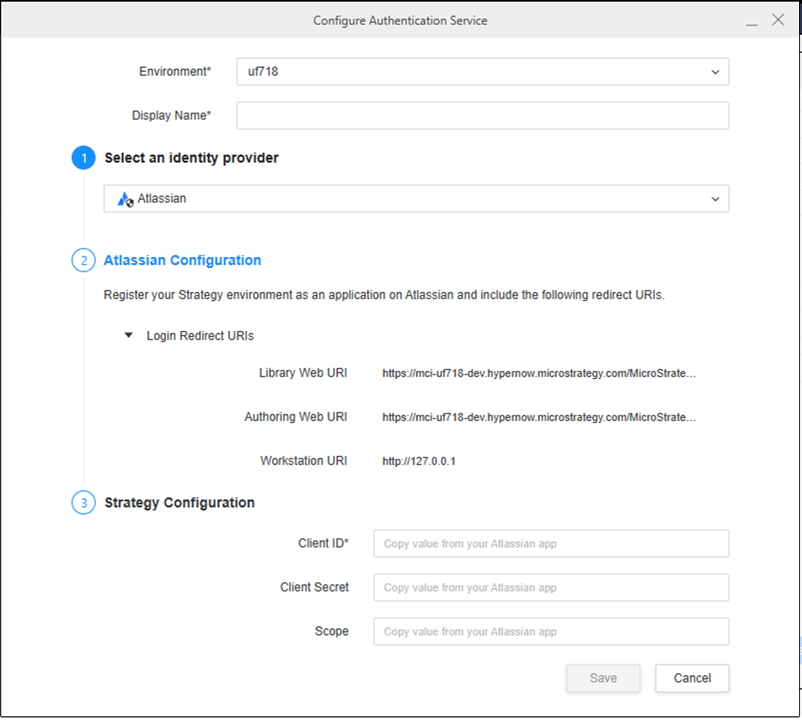Screen dimensions: 802x720
Task: Click the Library Web URI value
Action: click(538, 373)
